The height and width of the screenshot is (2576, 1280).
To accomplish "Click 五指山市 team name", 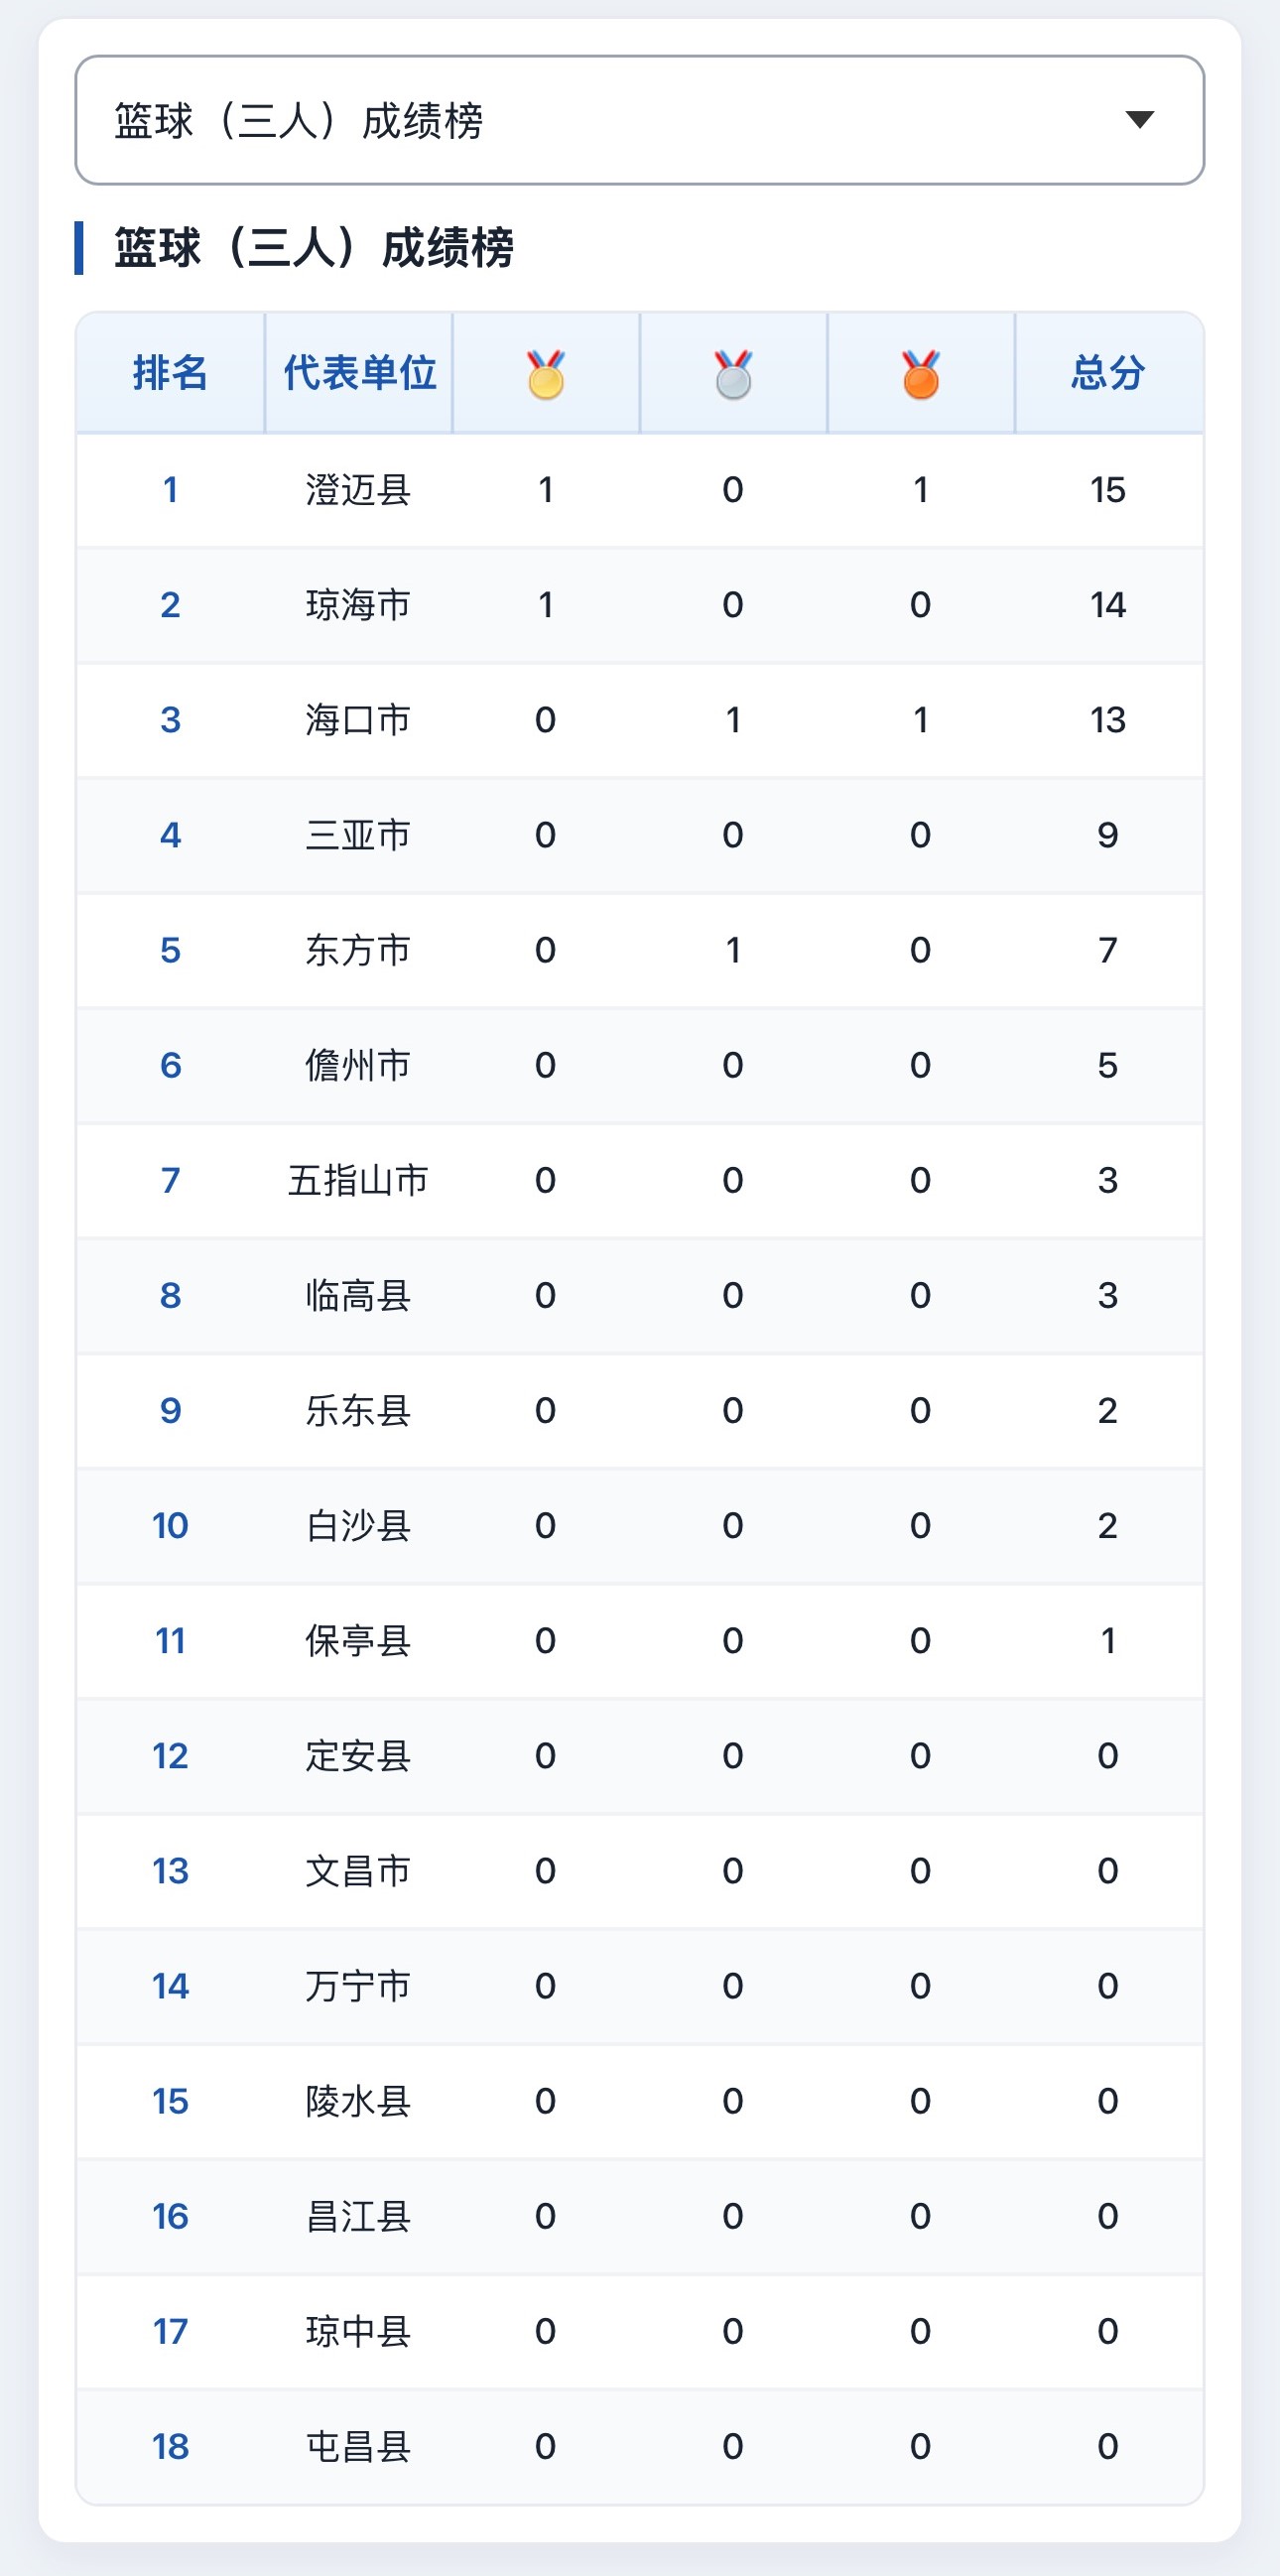I will (x=358, y=1180).
